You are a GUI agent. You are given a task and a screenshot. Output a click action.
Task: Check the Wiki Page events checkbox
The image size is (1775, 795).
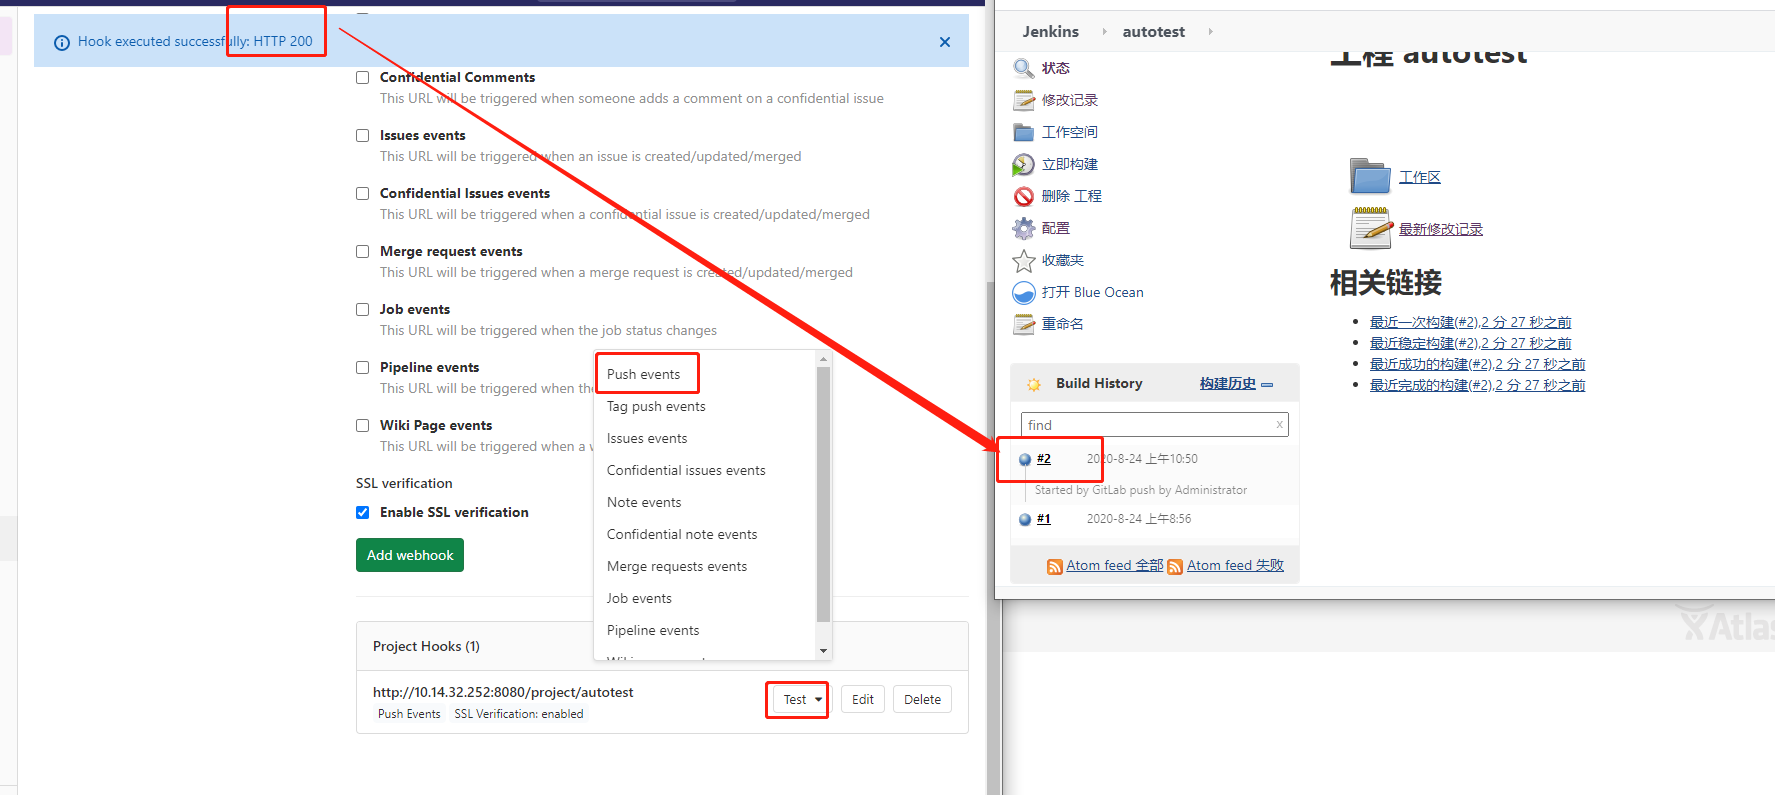point(363,425)
